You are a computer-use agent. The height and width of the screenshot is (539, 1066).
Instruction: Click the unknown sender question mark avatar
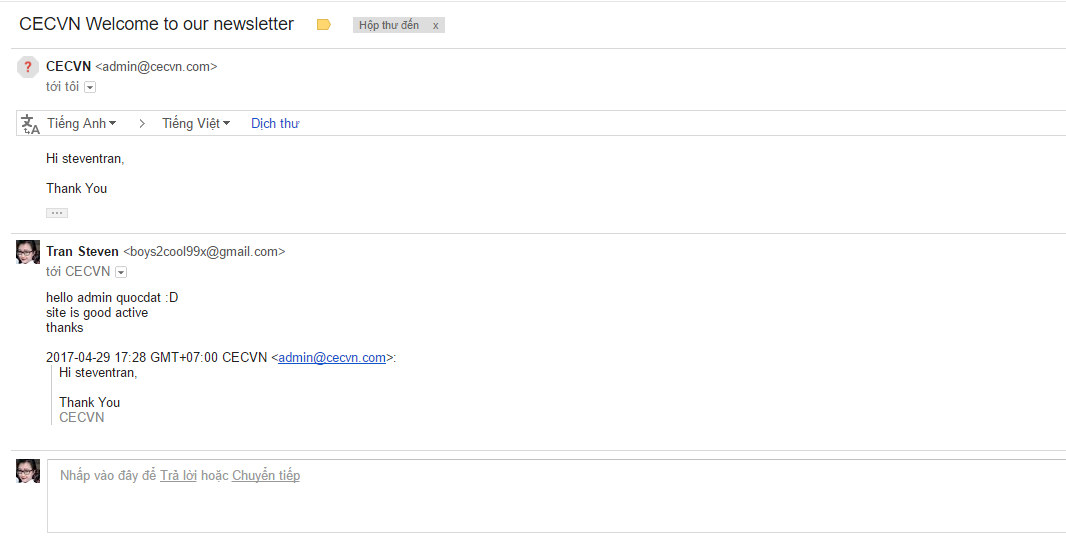click(x=28, y=67)
